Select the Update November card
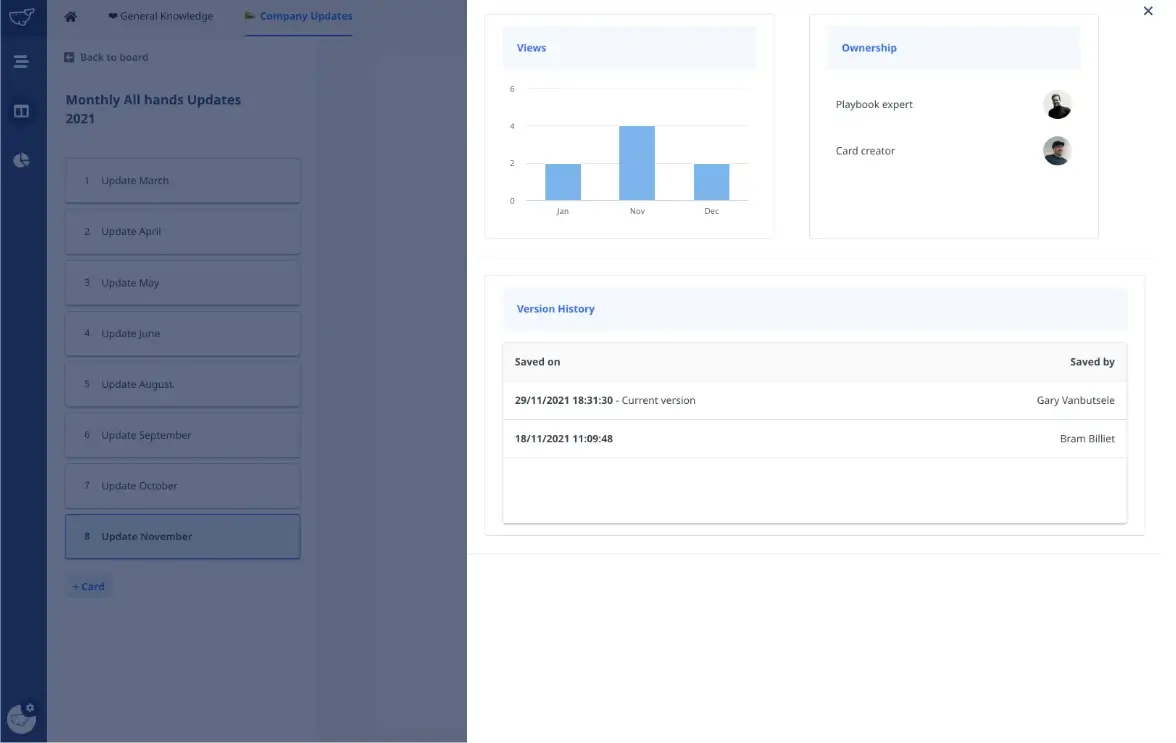Screen dimensions: 1176x743 (182, 537)
